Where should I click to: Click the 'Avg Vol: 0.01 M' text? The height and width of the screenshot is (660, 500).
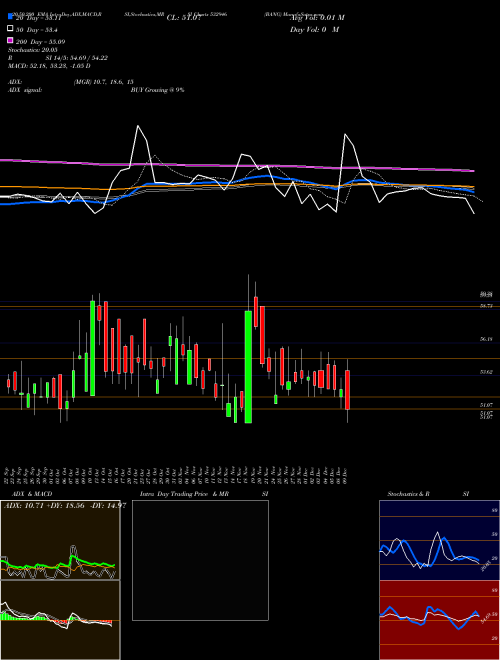(x=317, y=18)
